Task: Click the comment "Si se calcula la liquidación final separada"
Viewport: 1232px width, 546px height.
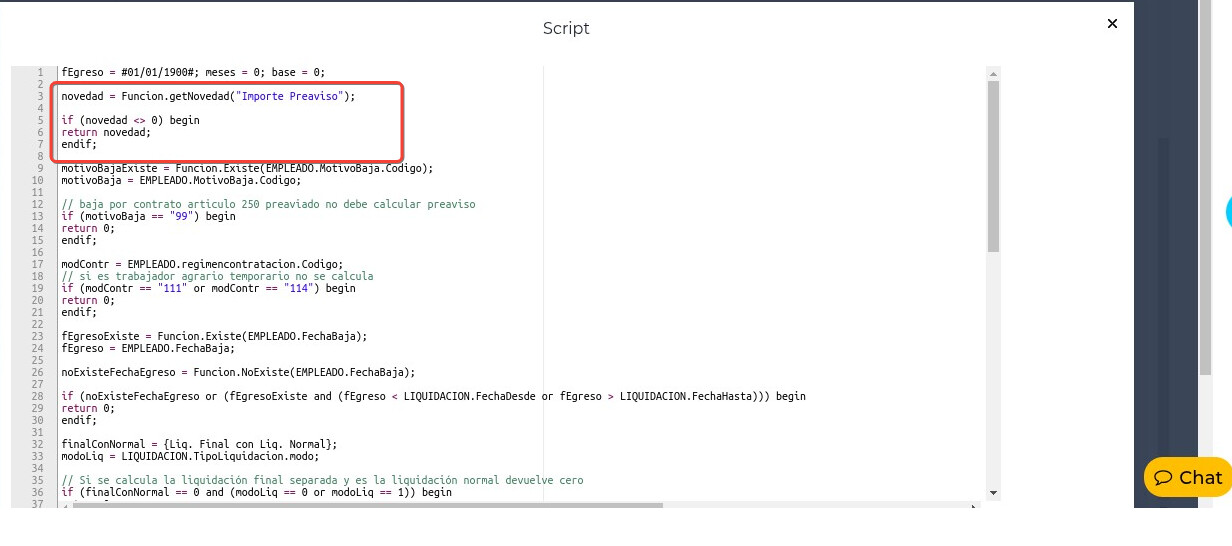Action: [322, 480]
